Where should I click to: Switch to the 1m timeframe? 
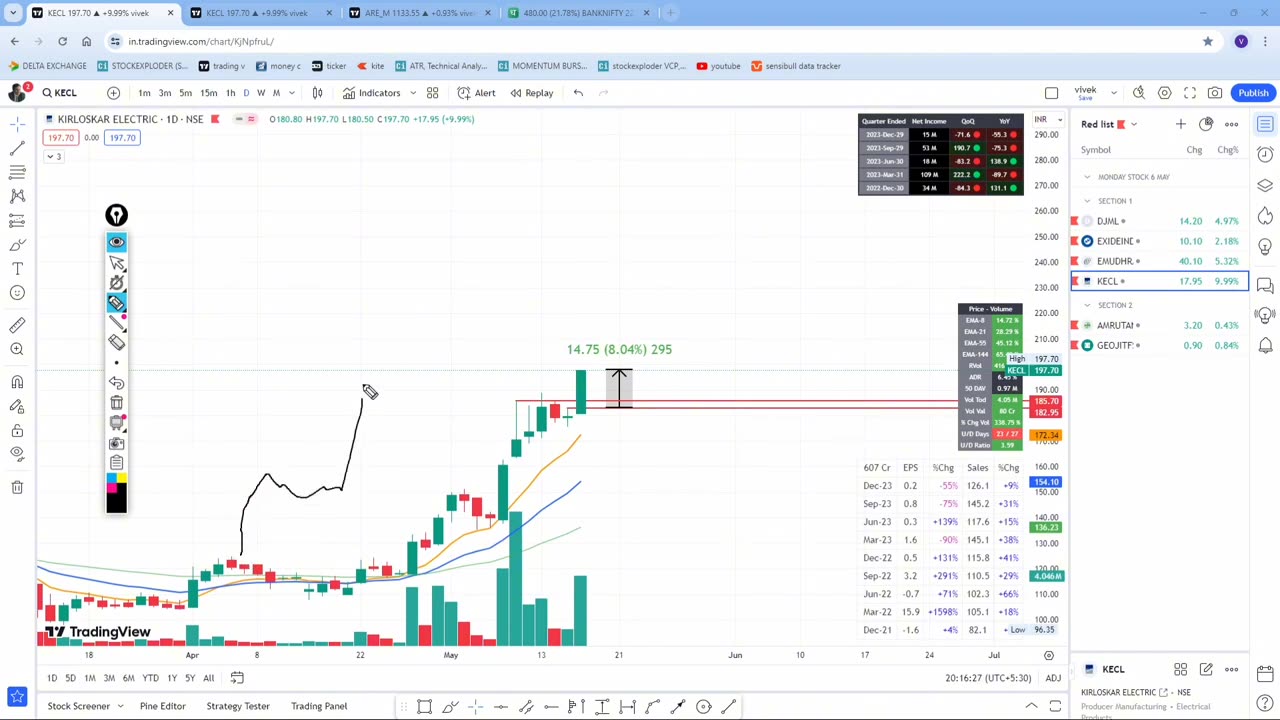pyautogui.click(x=144, y=93)
